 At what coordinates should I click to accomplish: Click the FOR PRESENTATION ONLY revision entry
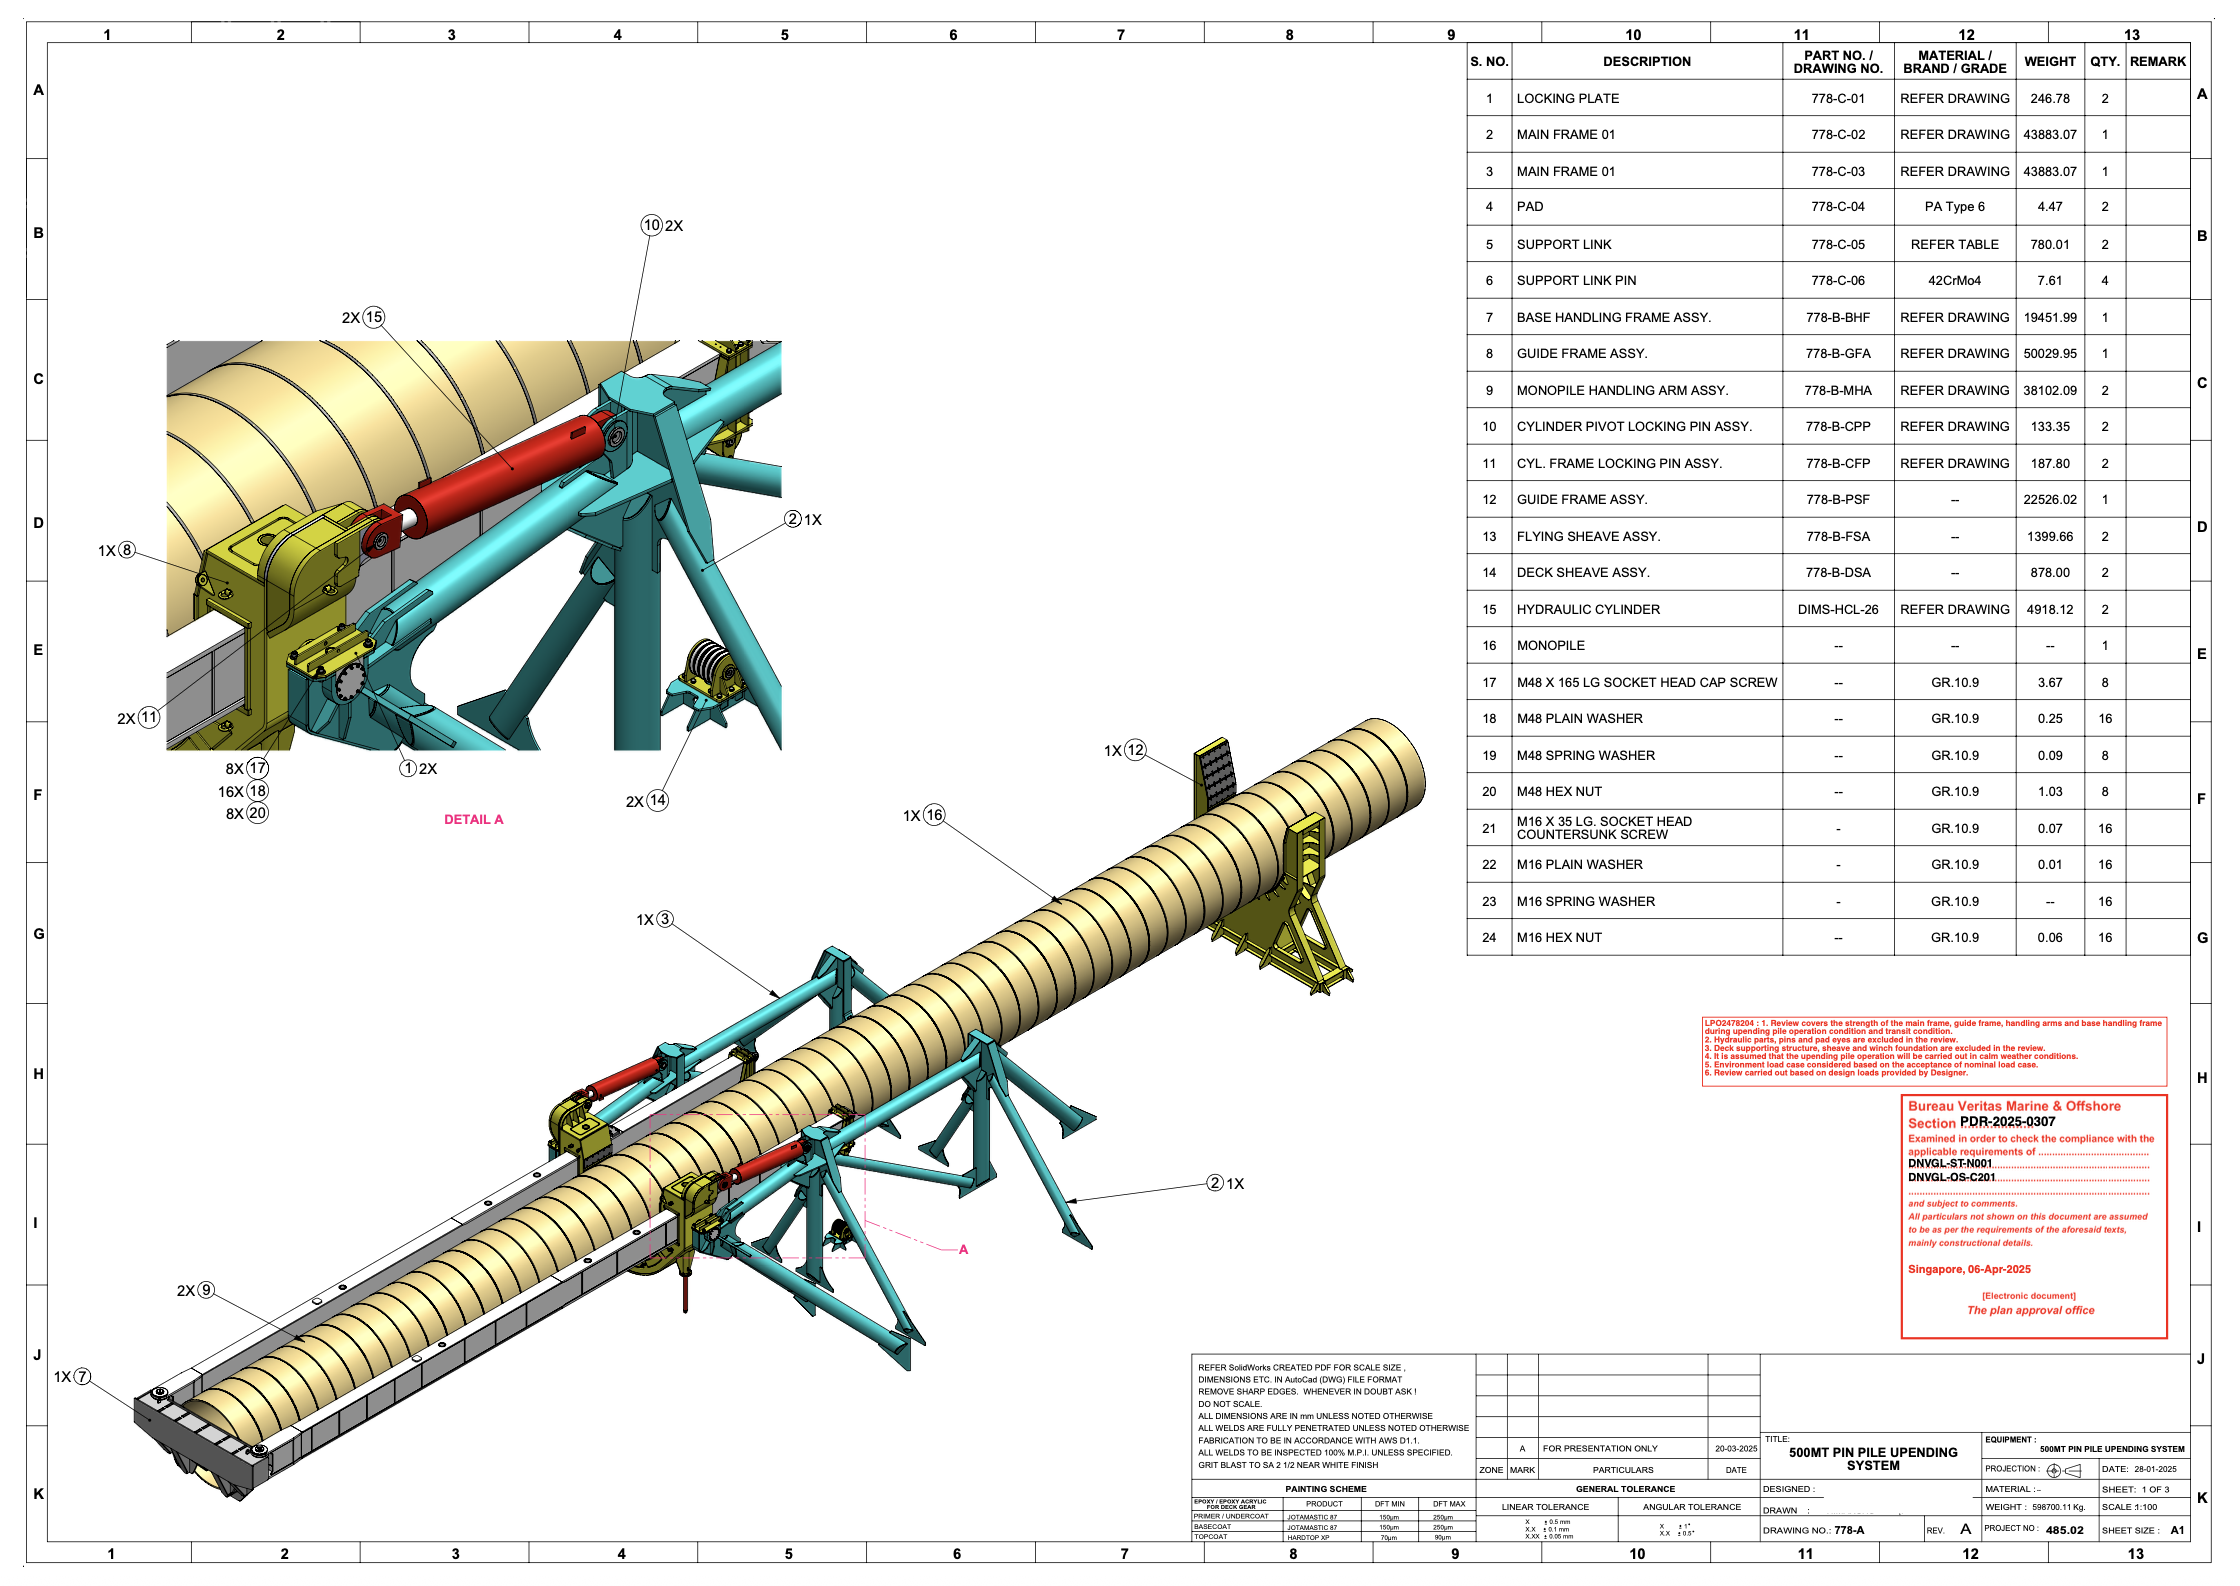click(1599, 1448)
